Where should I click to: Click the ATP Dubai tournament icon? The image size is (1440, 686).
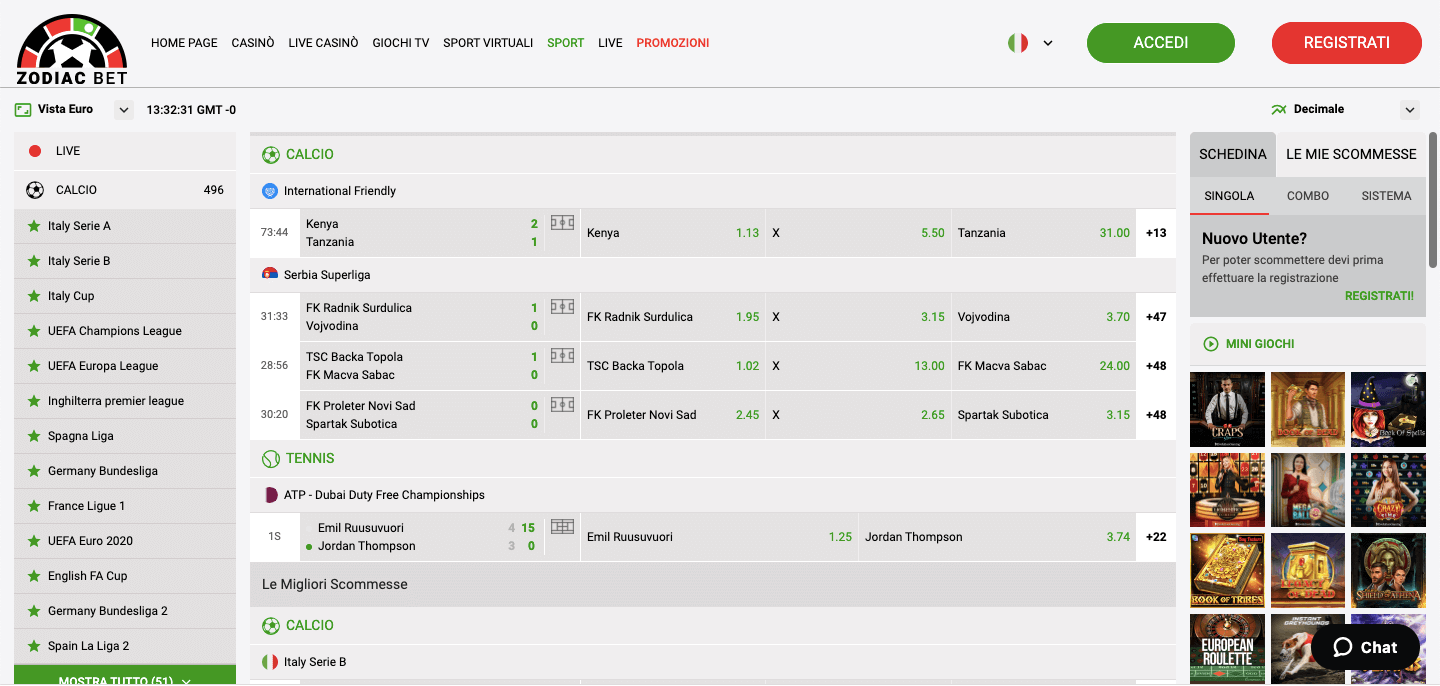click(269, 494)
